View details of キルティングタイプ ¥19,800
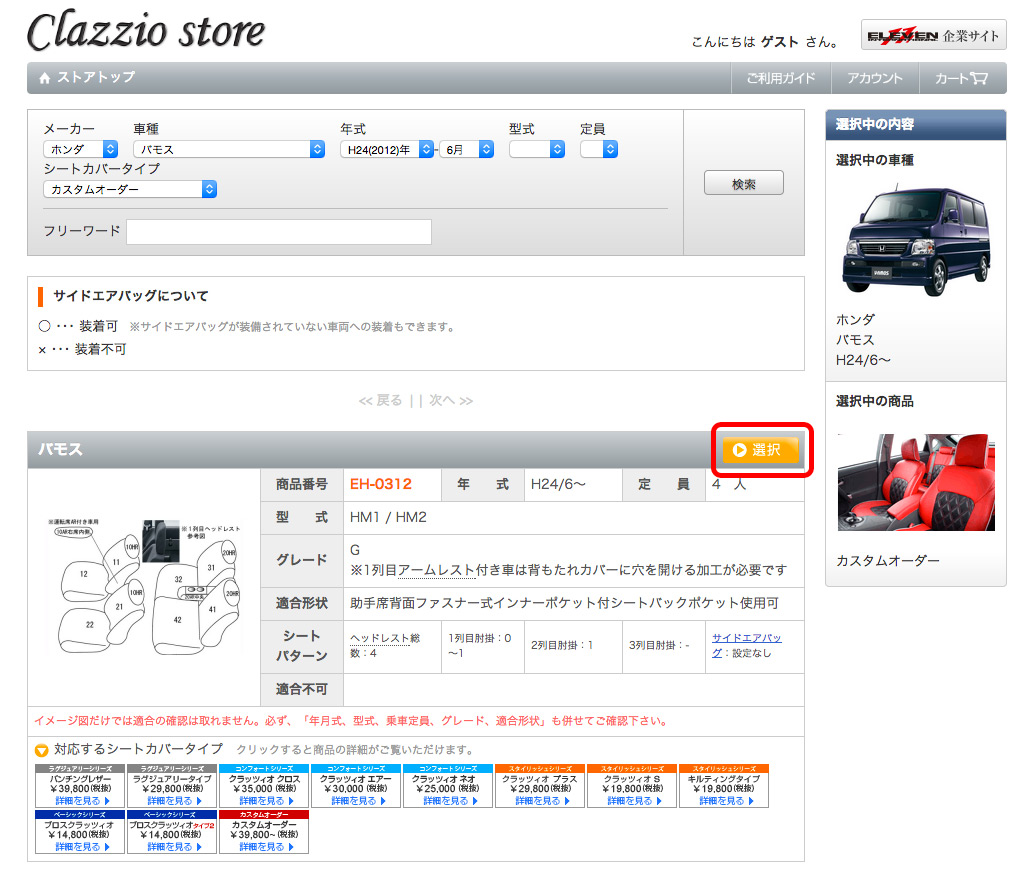This screenshot has height=882, width=1035. (x=724, y=786)
